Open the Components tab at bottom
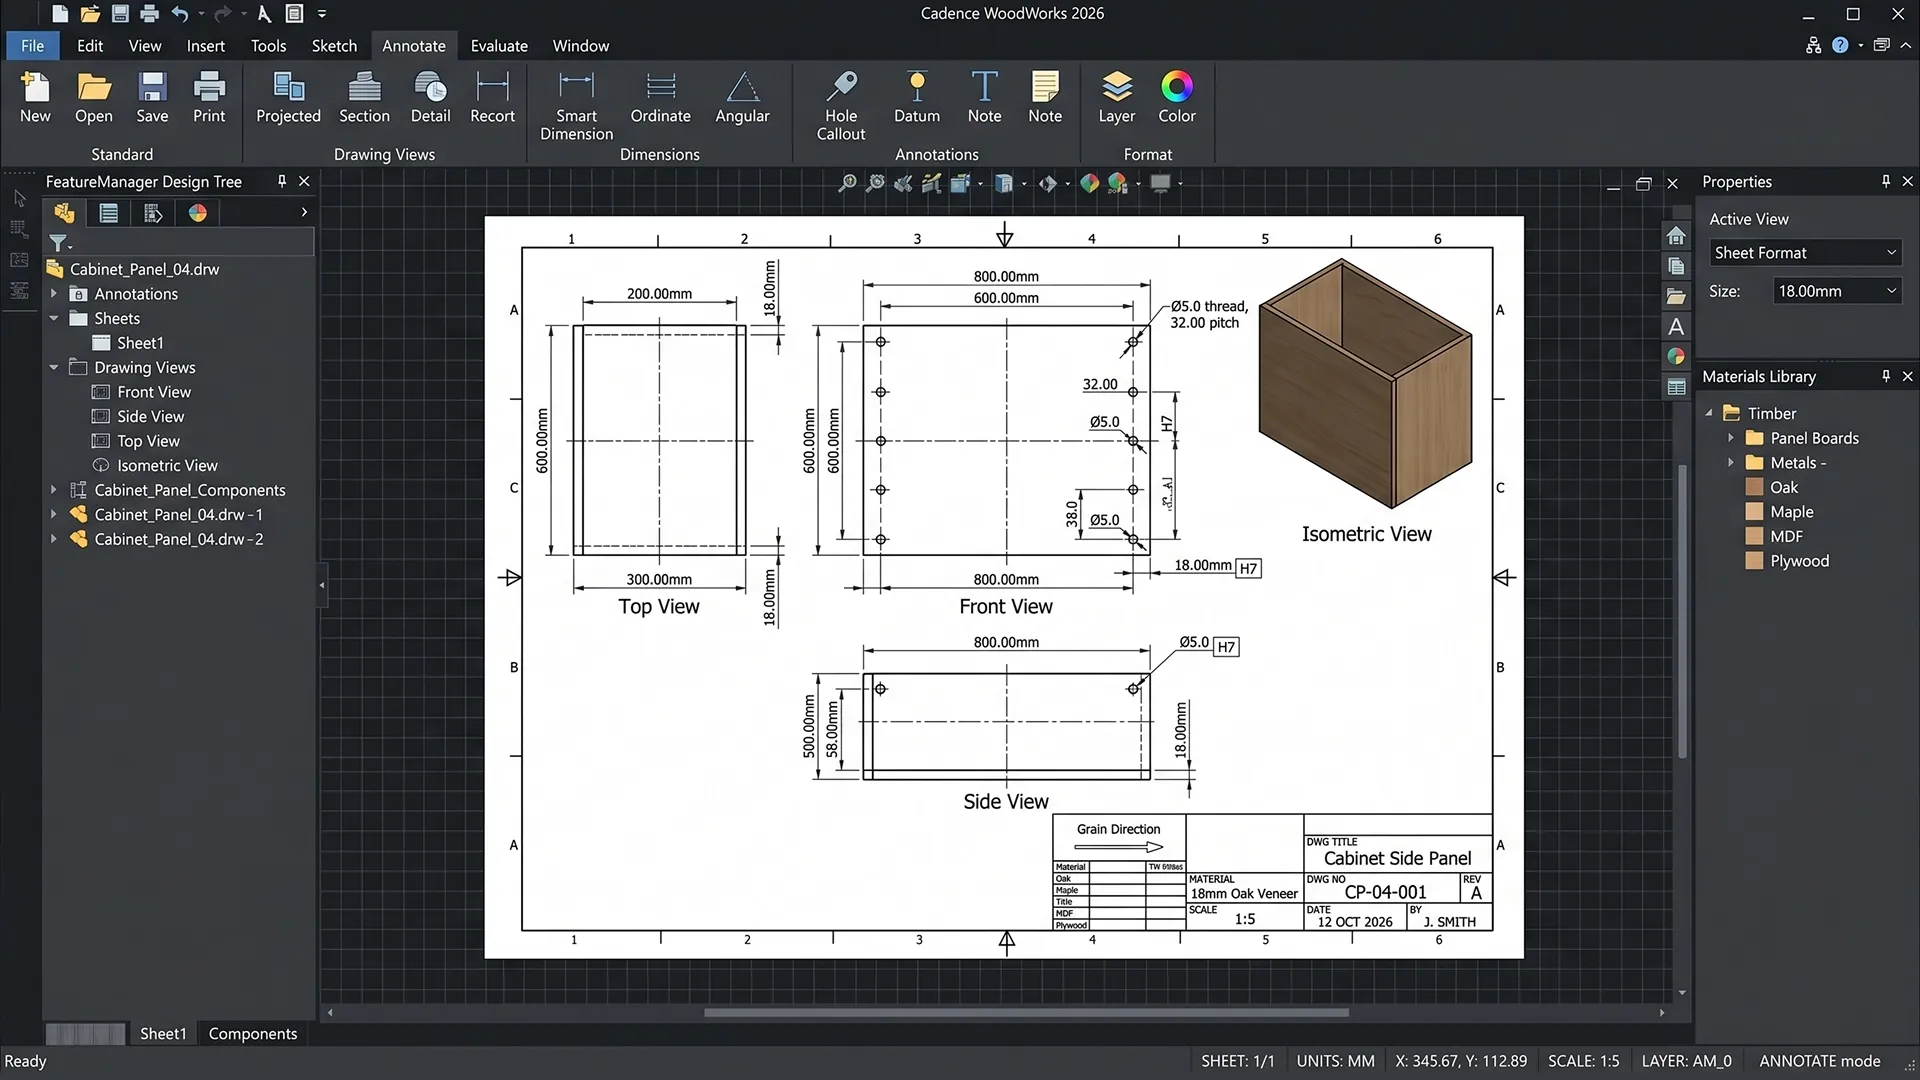Screen dimensions: 1920x1080 click(x=252, y=1033)
